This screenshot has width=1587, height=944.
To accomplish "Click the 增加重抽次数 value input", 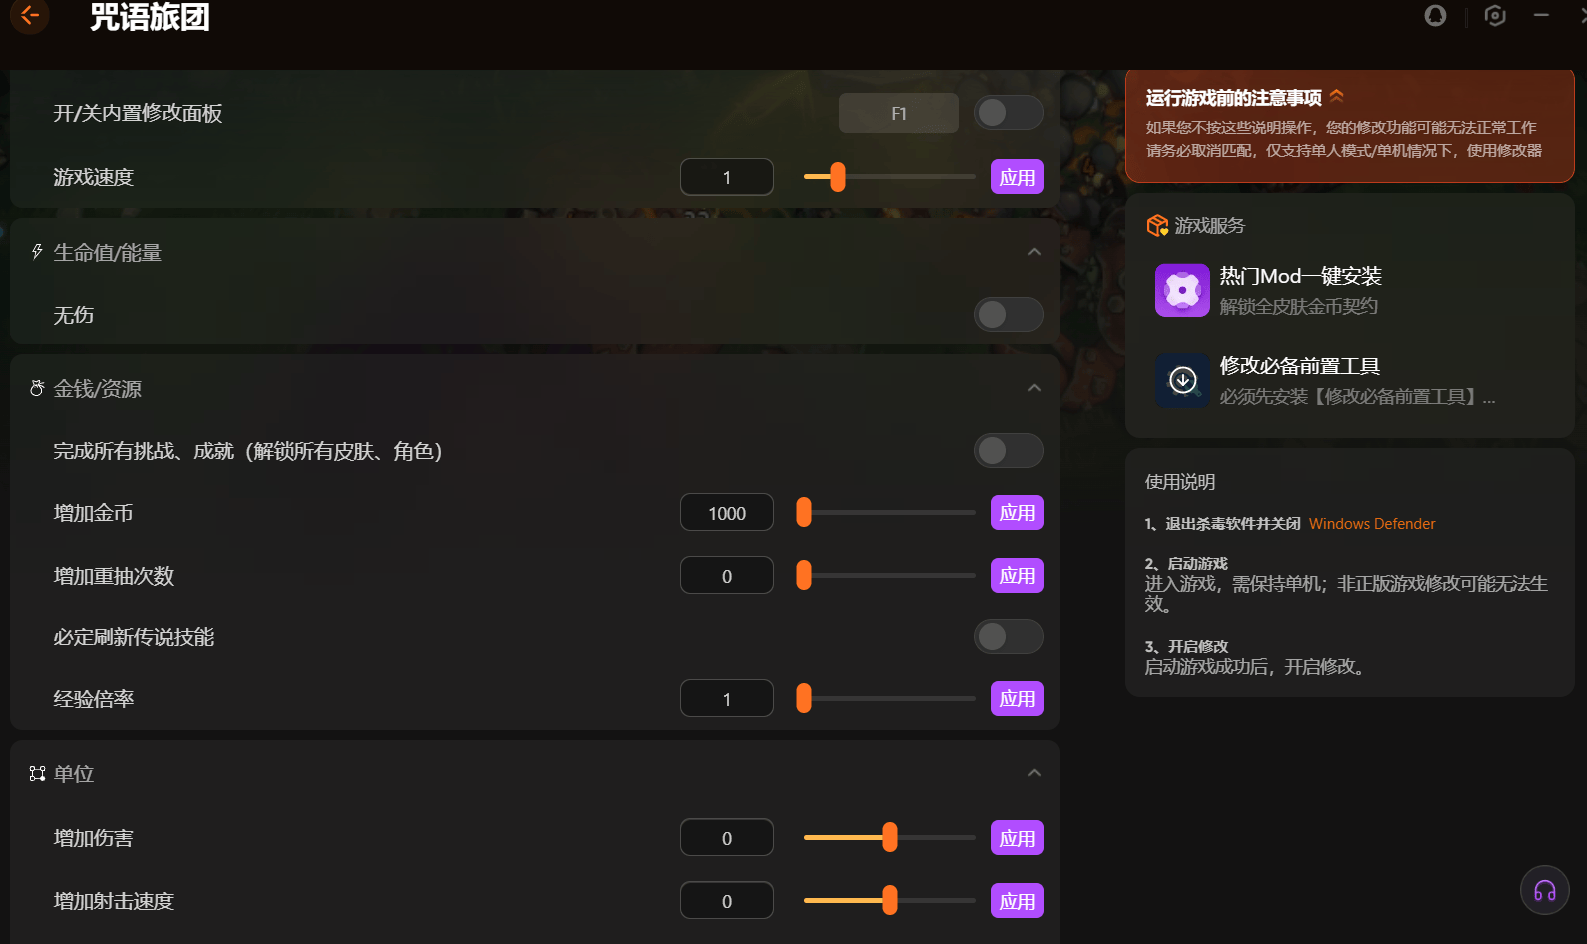I will click(x=727, y=576).
